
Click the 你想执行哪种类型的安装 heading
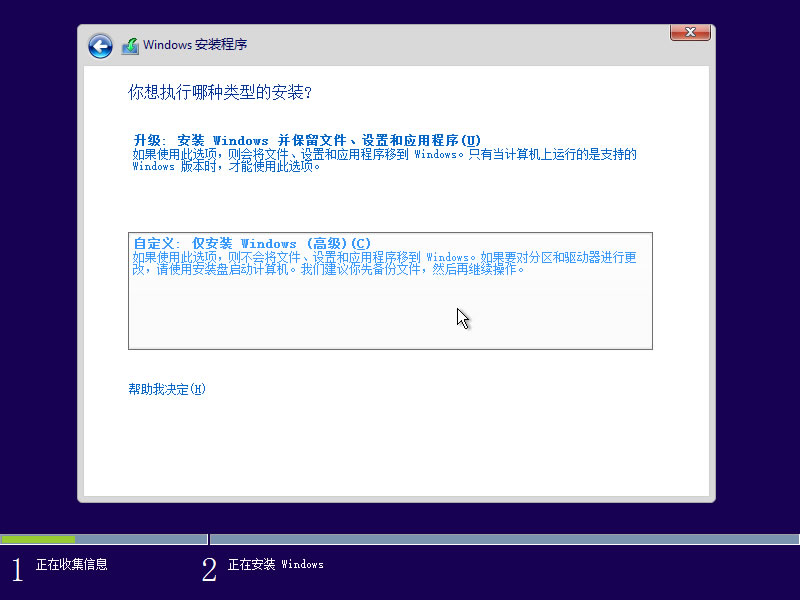click(220, 92)
